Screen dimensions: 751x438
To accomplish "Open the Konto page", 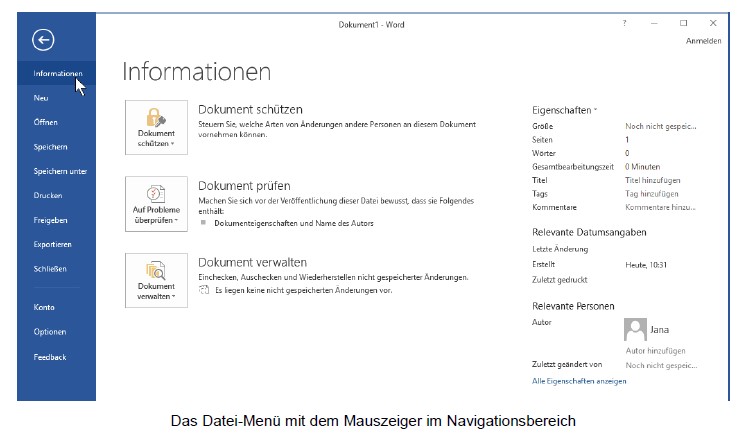I will pos(57,307).
